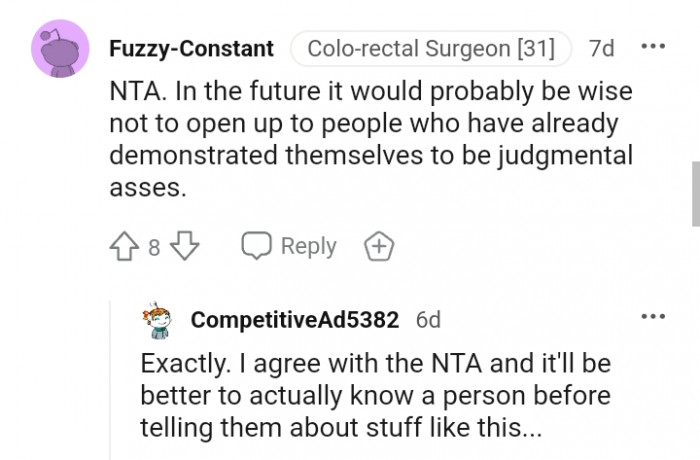Downvote Fuzzy-Constant's comment
The image size is (700, 460).
pyautogui.click(x=184, y=246)
